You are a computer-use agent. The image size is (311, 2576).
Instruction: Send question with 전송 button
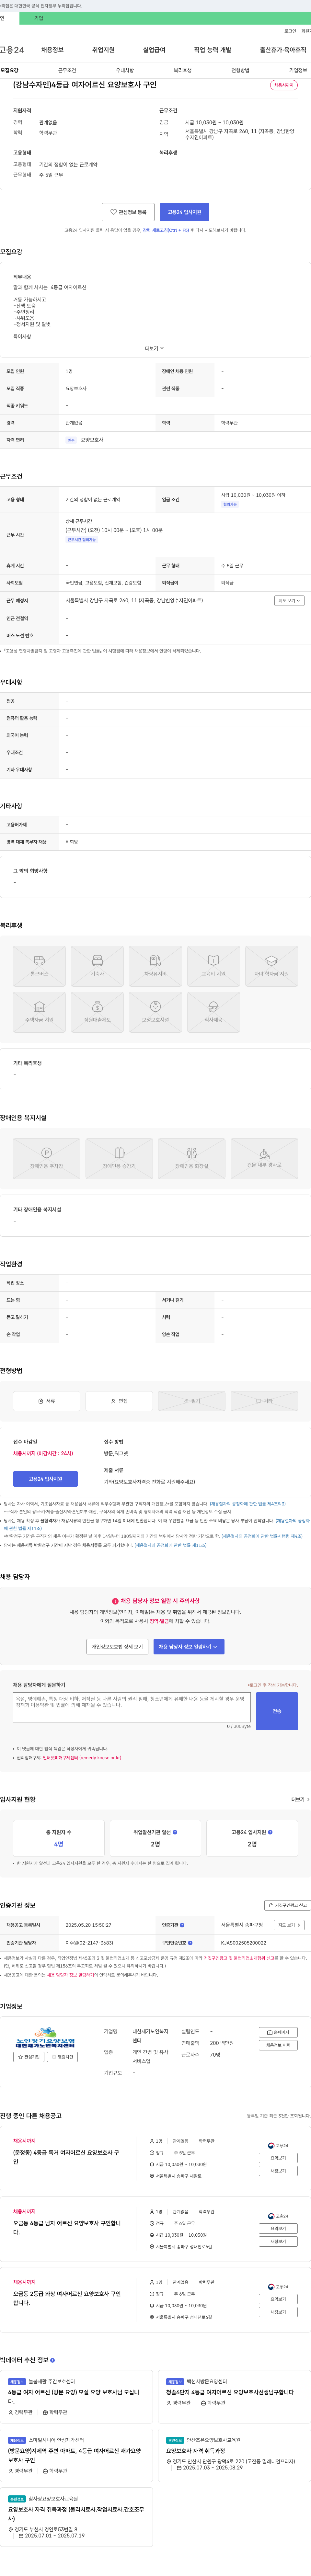[277, 1711]
